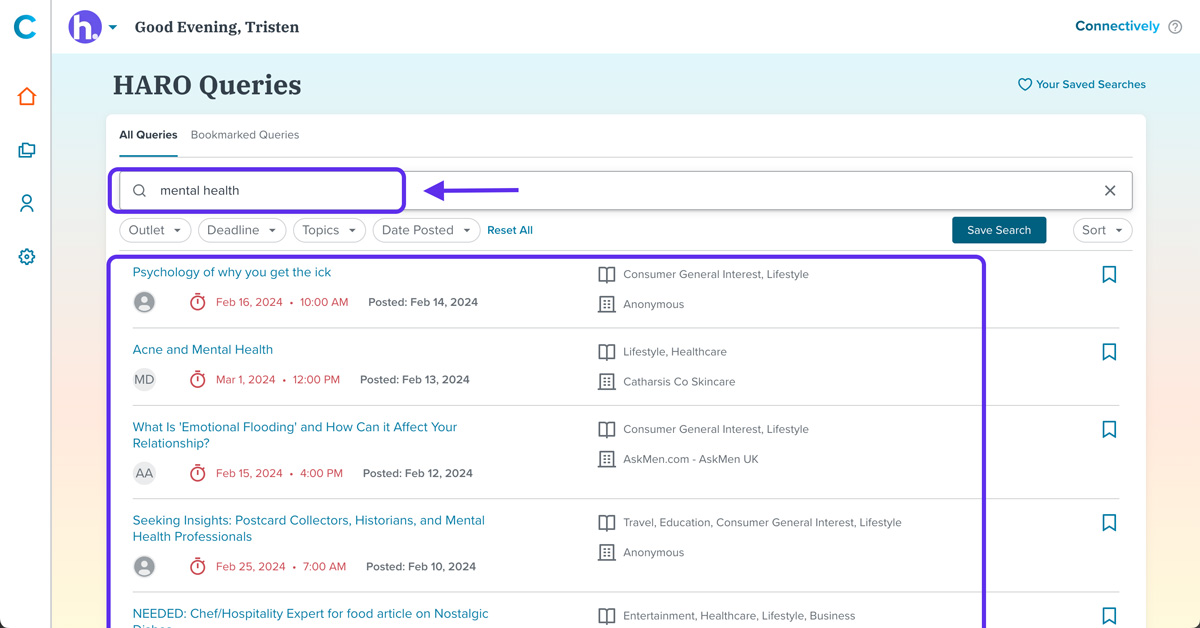1200x628 pixels.
Task: Click book icon on Psychology of ick row
Action: [x=606, y=274]
